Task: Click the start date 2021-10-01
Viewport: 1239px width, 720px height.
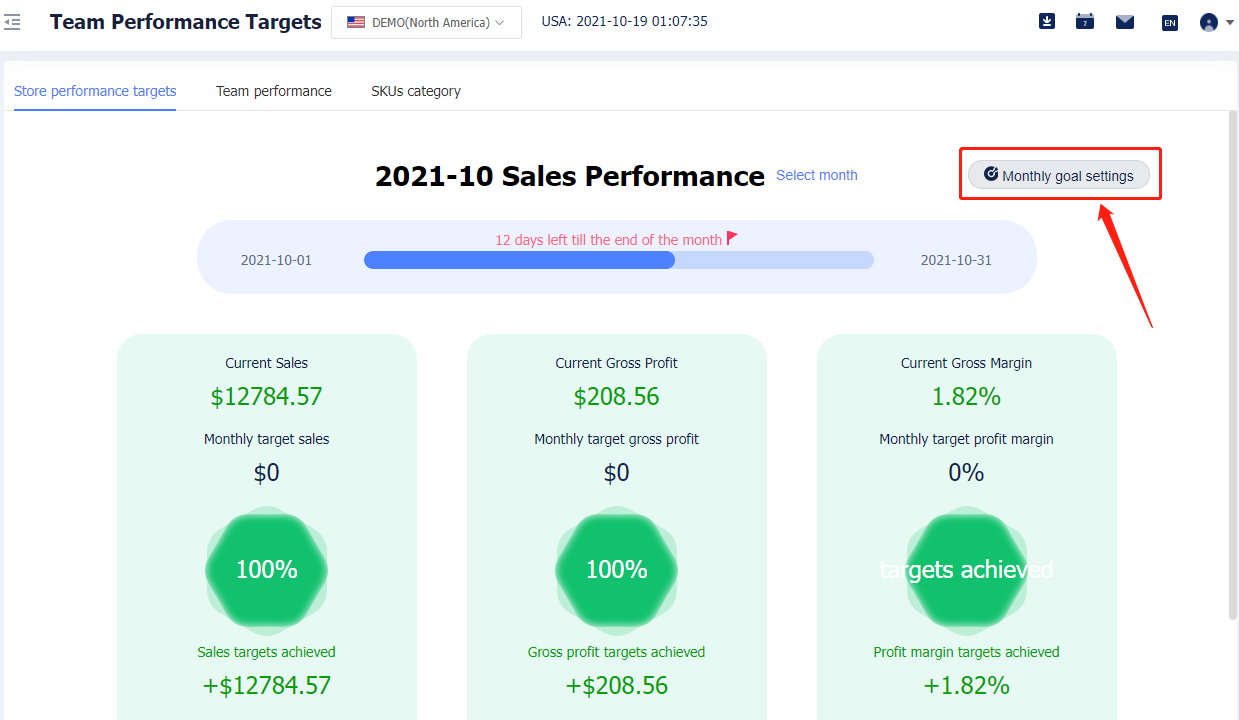Action: [276, 260]
